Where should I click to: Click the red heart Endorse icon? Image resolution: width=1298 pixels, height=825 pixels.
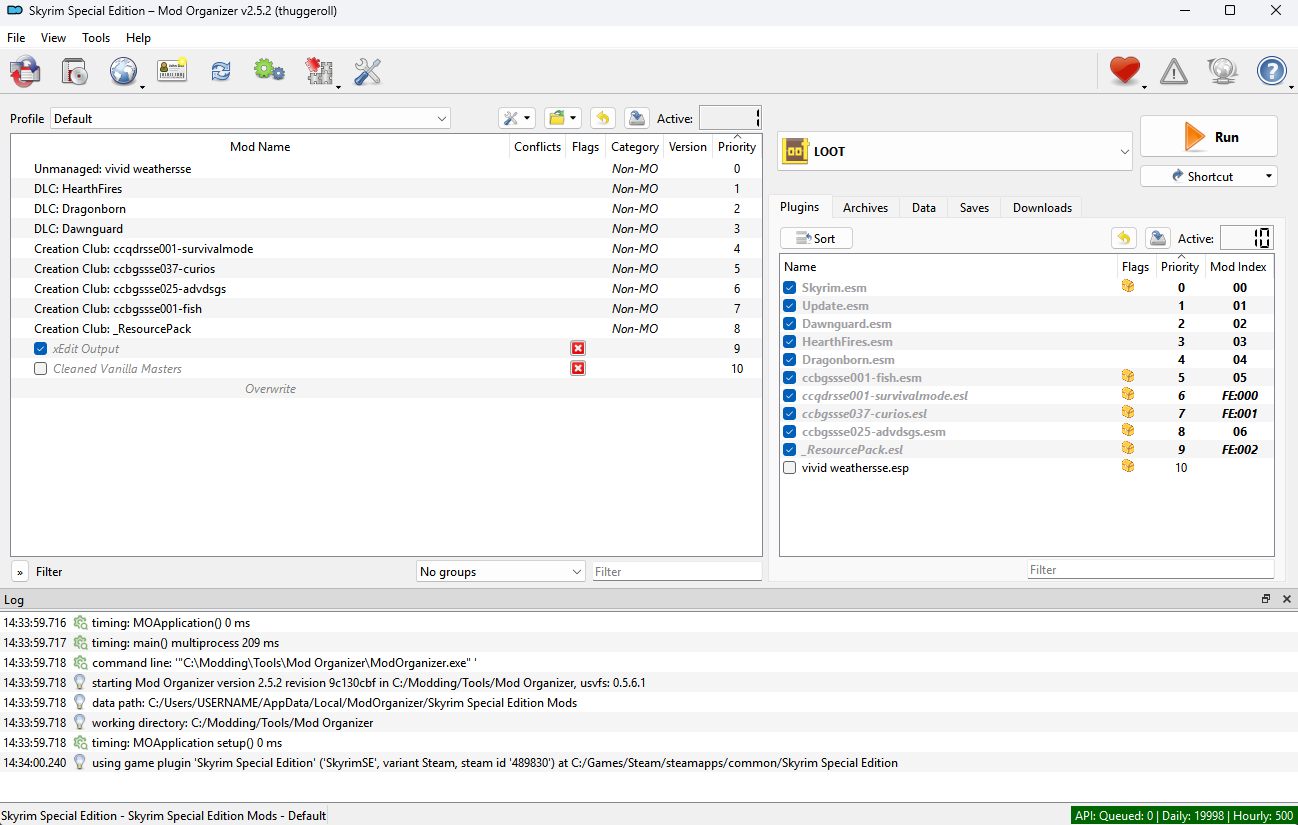(x=1125, y=71)
